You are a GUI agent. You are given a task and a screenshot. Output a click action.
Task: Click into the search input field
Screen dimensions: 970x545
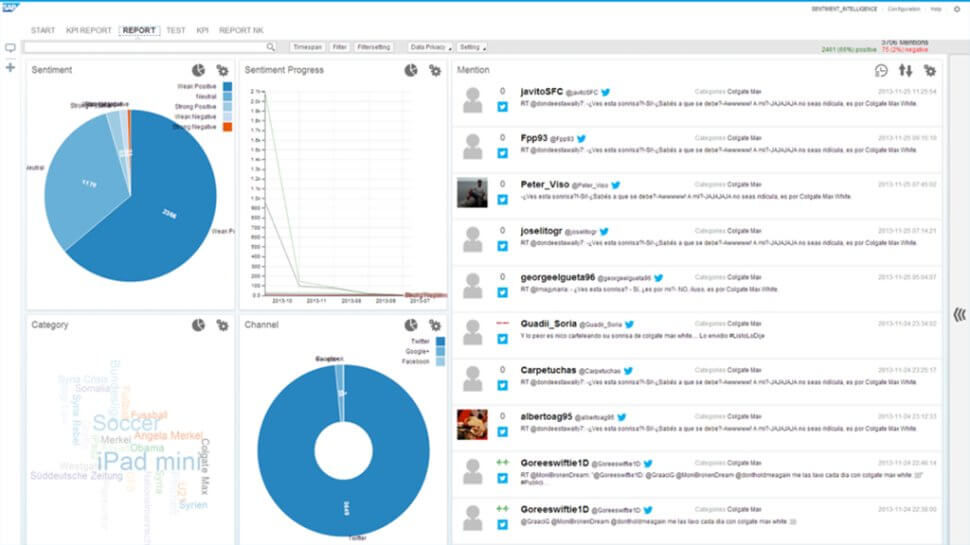pos(145,47)
